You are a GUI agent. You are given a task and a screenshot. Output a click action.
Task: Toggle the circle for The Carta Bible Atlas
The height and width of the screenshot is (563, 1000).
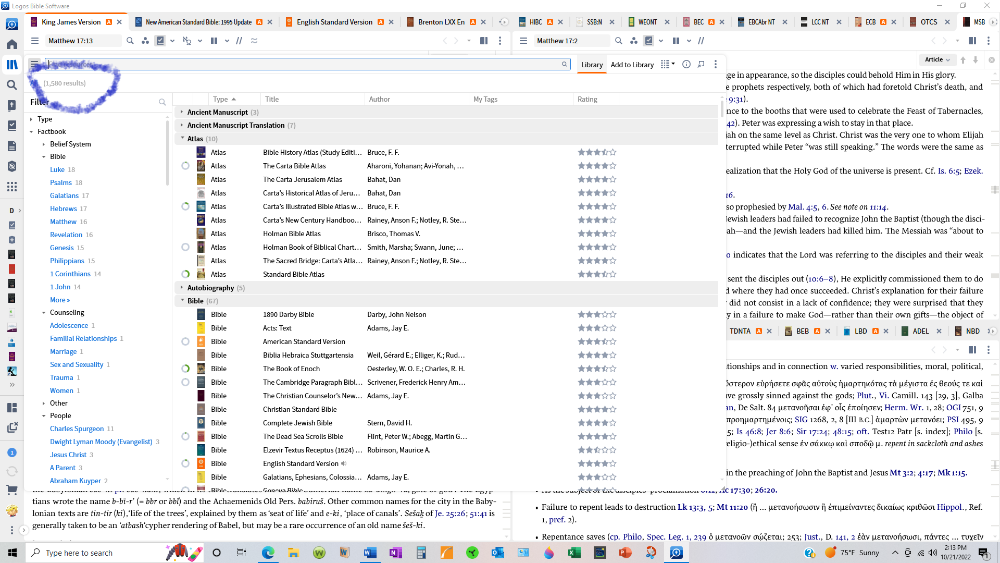coord(185,166)
